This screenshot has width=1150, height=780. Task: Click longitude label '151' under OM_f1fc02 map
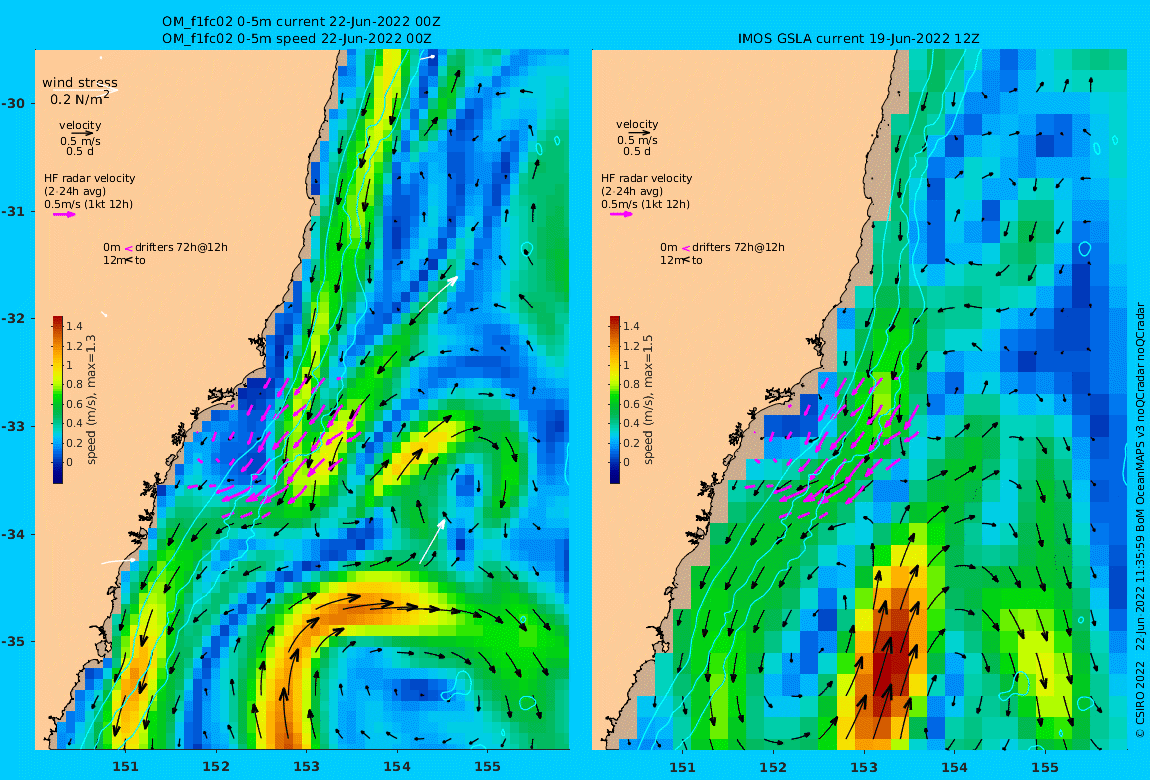[125, 767]
